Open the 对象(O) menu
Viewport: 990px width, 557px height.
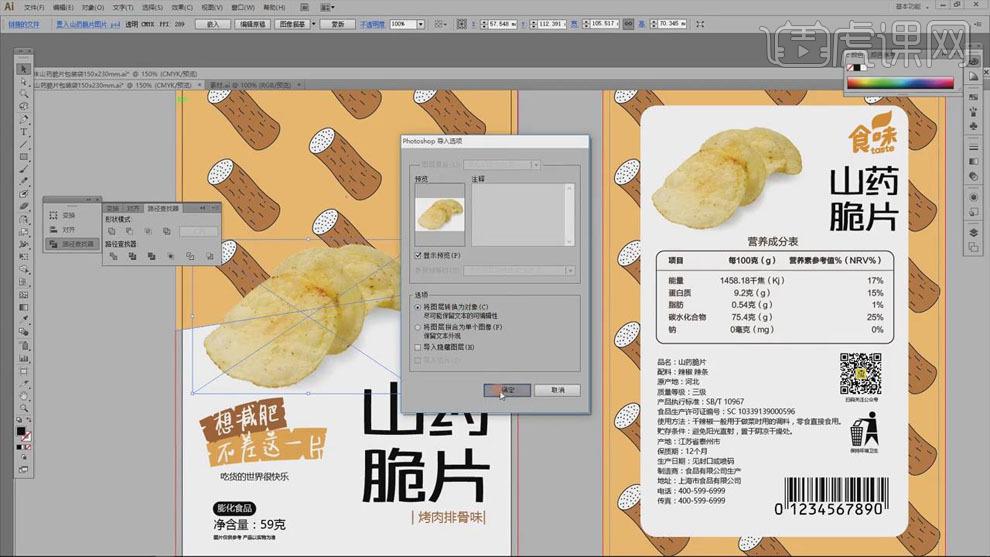tap(93, 7)
